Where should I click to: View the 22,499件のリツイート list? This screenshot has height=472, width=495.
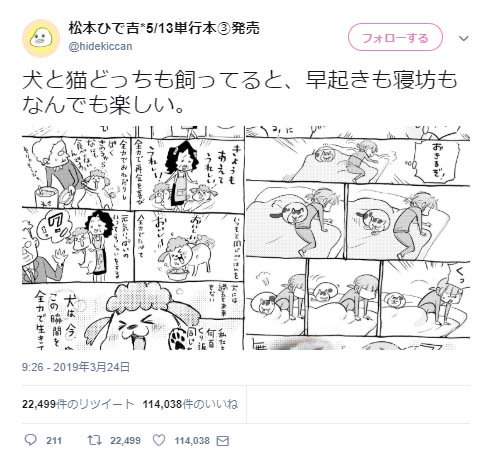(78, 404)
